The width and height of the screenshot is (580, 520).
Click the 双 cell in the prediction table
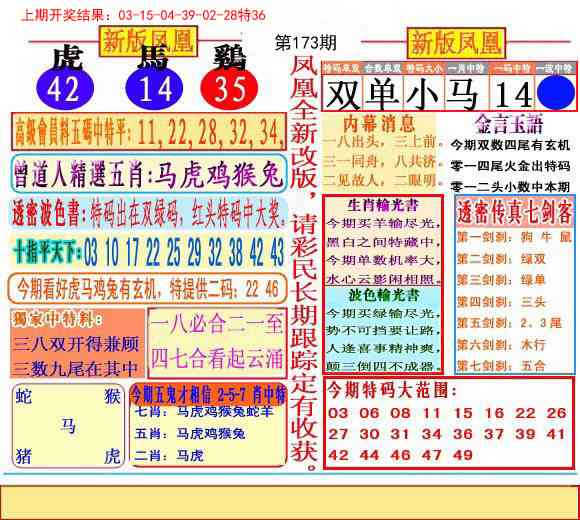[x=343, y=94]
